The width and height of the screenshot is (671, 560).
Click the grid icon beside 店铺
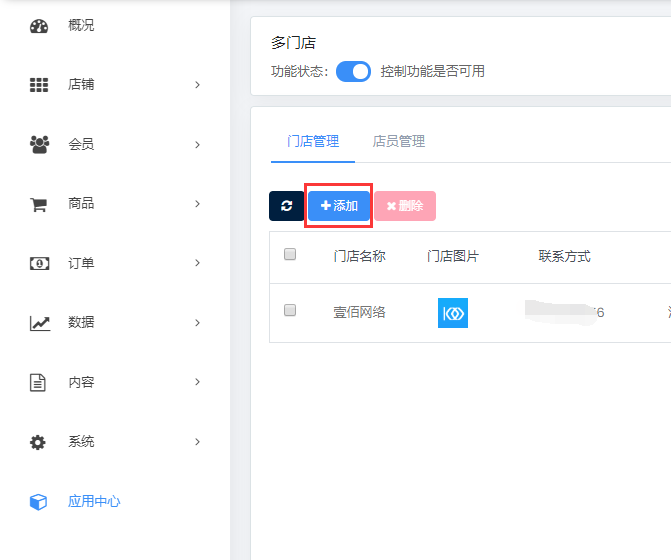(39, 85)
